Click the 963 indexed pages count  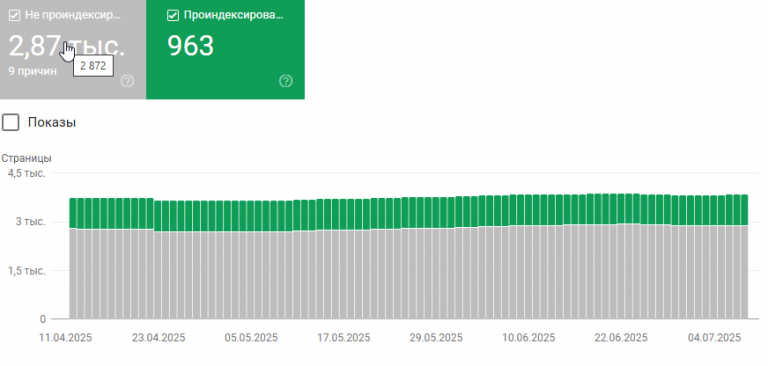pos(191,46)
